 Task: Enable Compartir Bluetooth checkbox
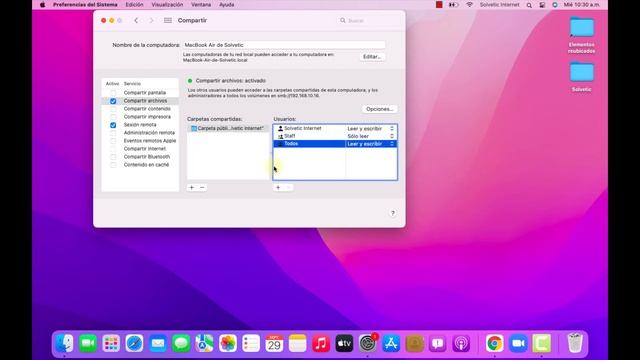tap(113, 157)
